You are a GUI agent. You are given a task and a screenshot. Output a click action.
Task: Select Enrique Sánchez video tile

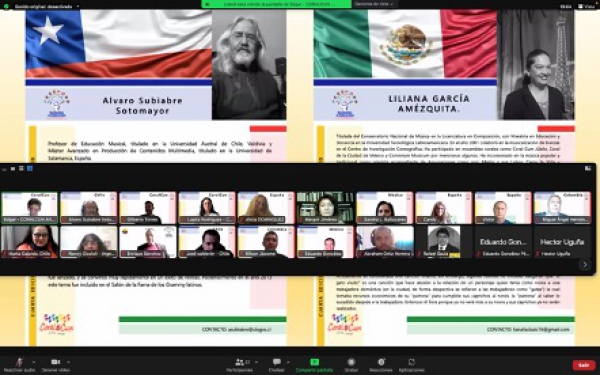[x=148, y=242]
